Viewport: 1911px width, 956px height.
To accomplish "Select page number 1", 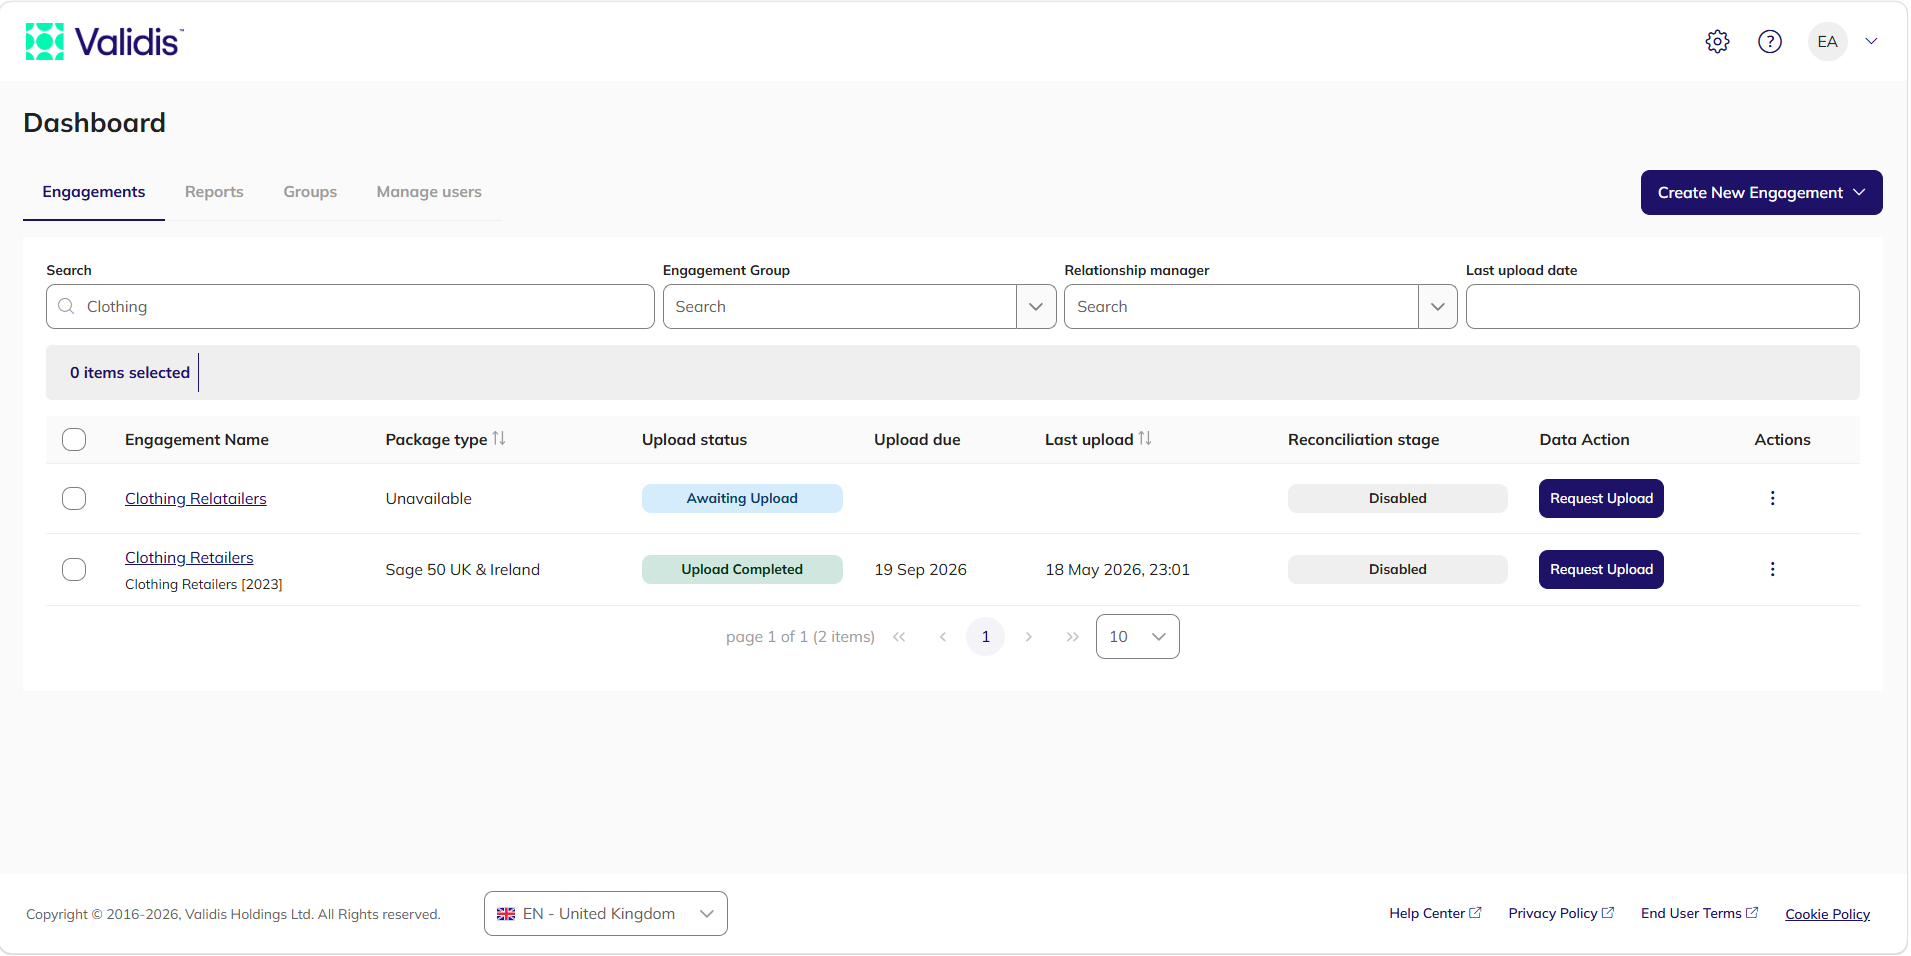I will click(x=985, y=637).
